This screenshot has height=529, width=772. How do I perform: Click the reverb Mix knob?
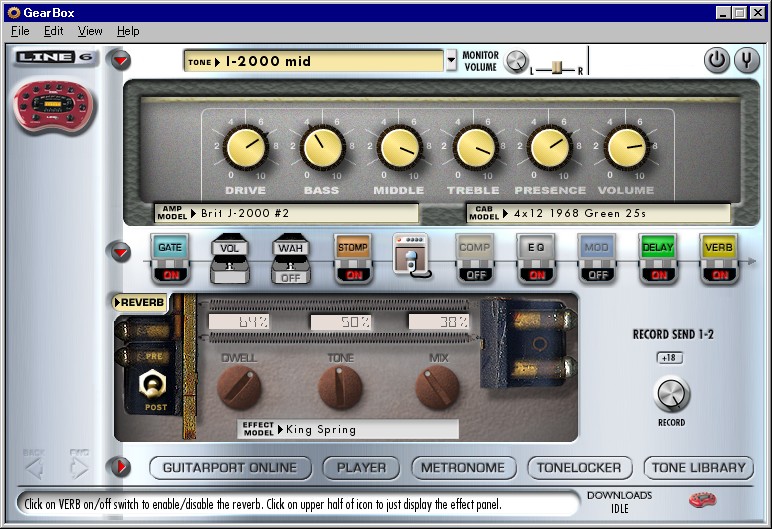(x=437, y=388)
